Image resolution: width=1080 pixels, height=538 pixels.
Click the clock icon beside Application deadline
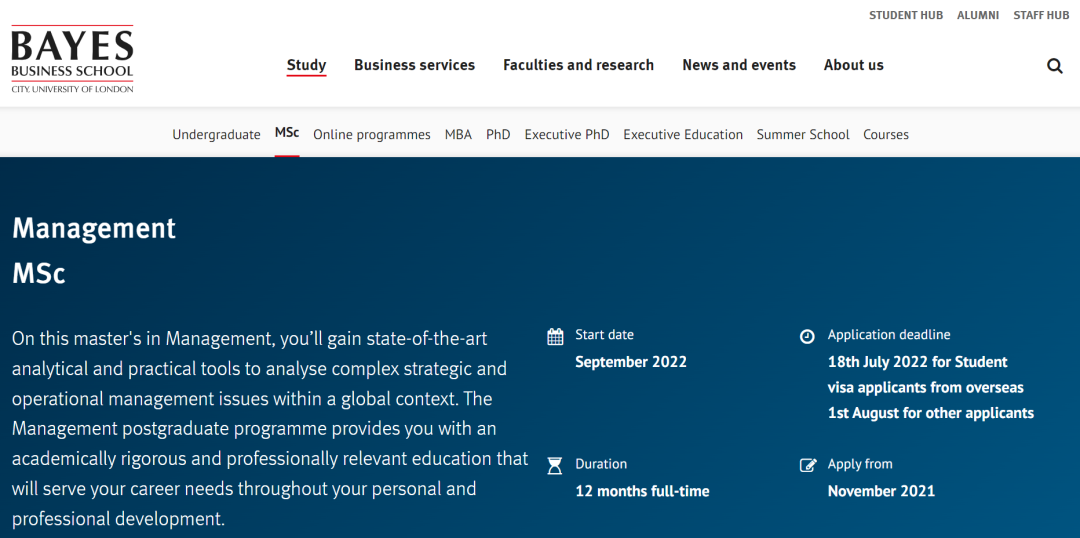coord(807,336)
